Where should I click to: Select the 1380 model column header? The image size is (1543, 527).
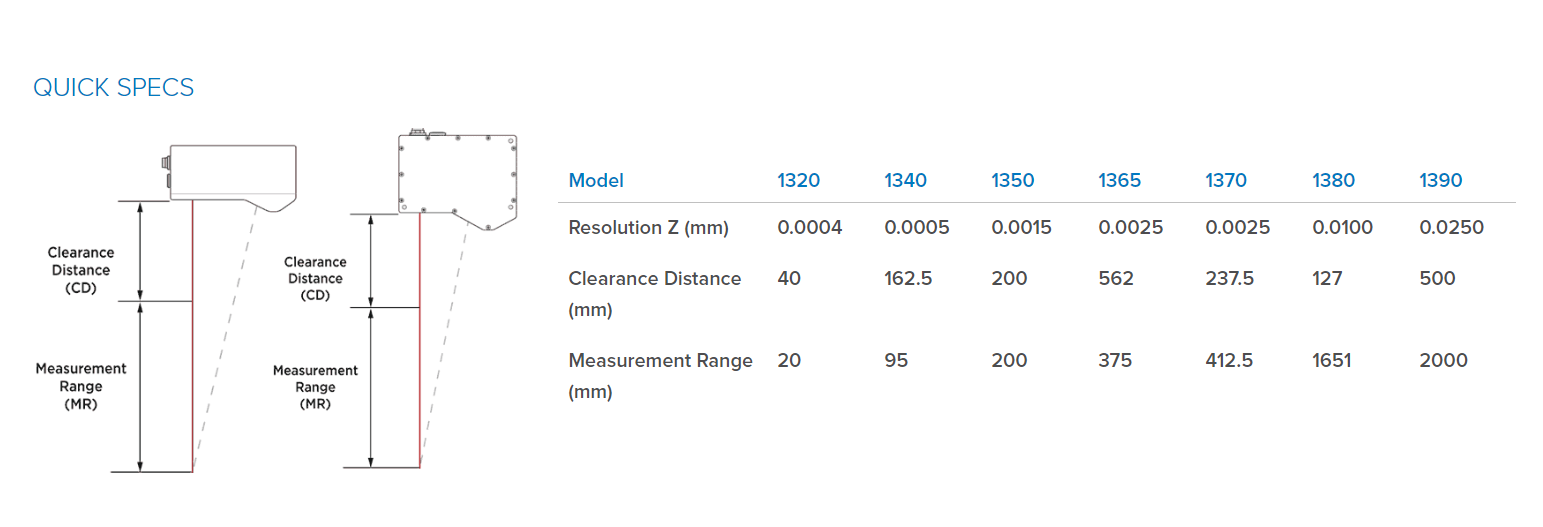(1334, 181)
